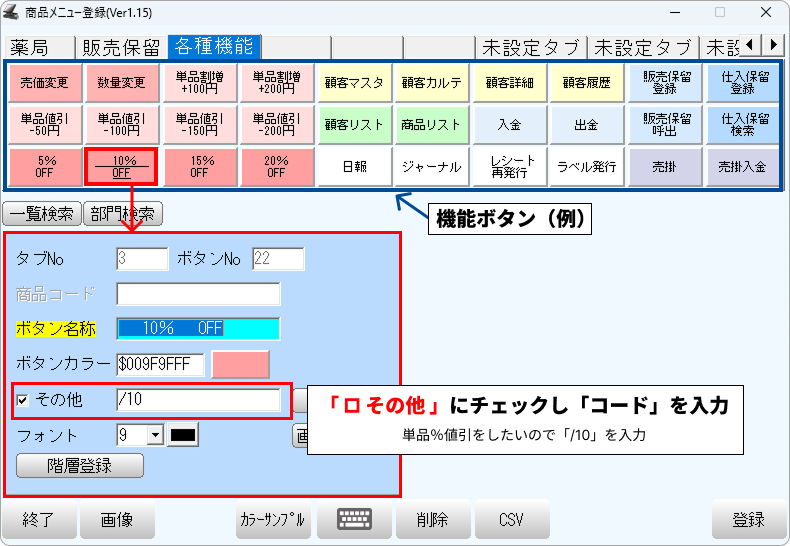Select the 売価変更 function button
790x546 pixels.
click(43, 83)
